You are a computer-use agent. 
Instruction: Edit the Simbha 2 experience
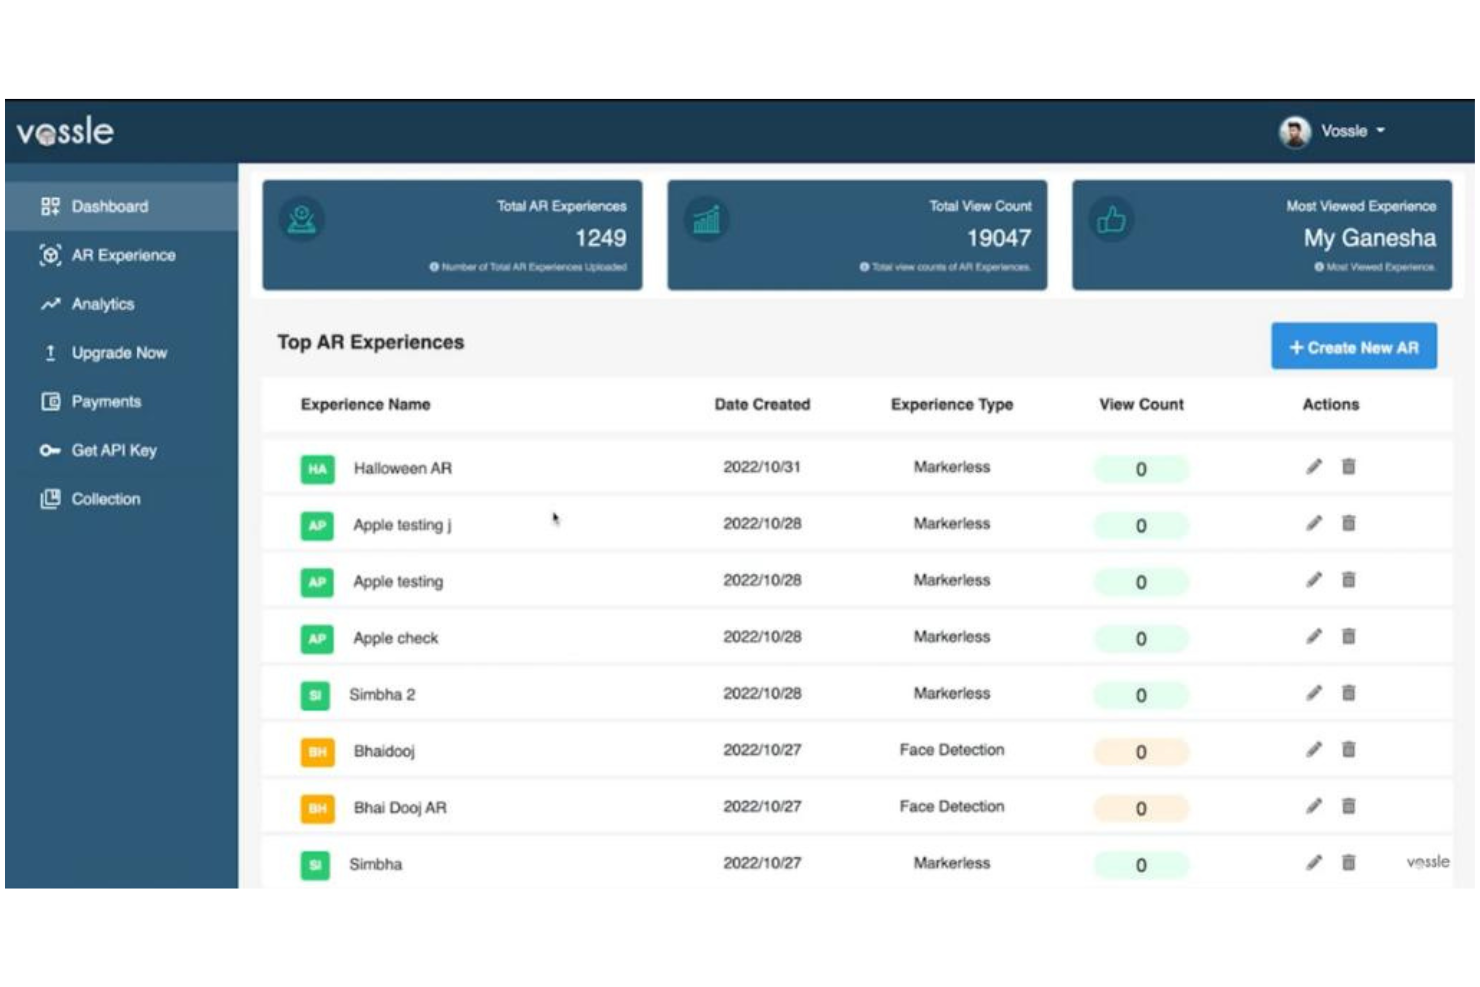click(x=1313, y=693)
